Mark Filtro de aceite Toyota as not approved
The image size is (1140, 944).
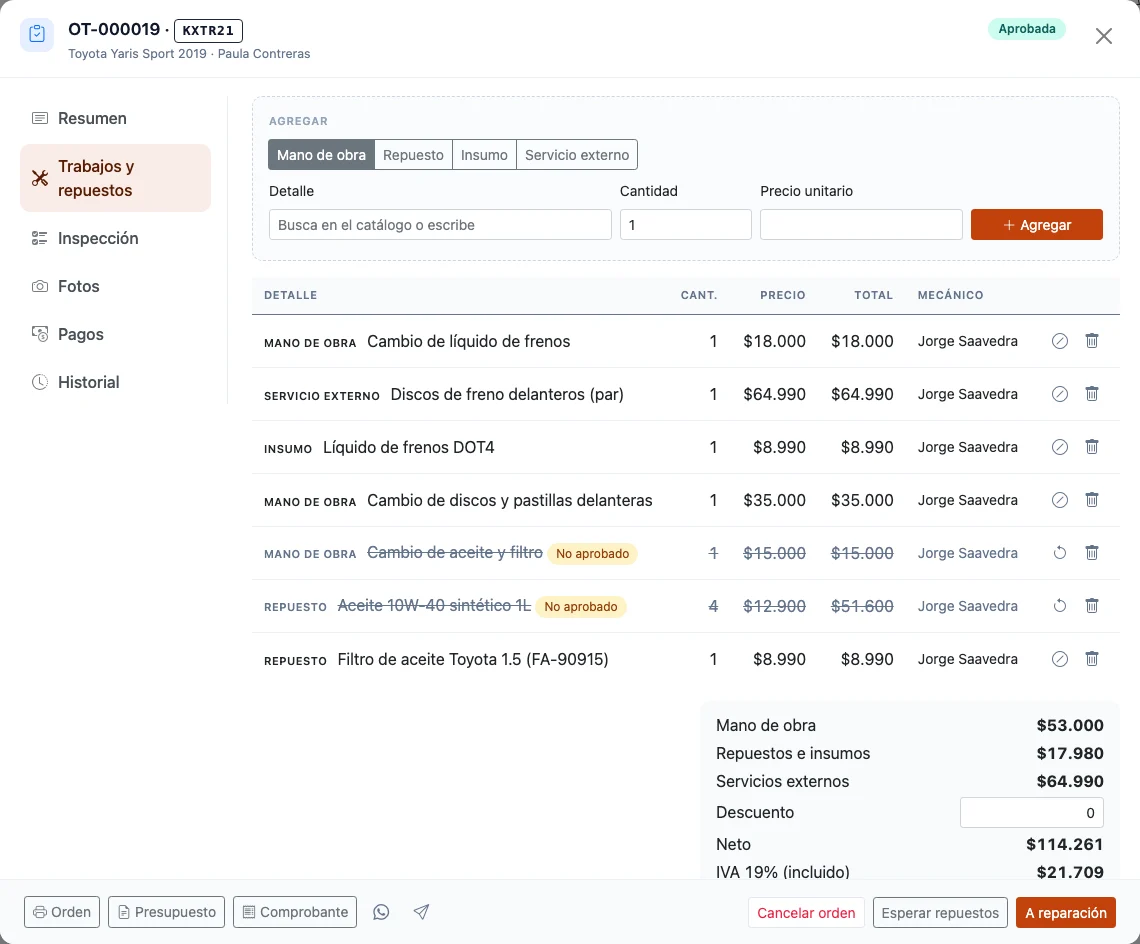(1059, 659)
